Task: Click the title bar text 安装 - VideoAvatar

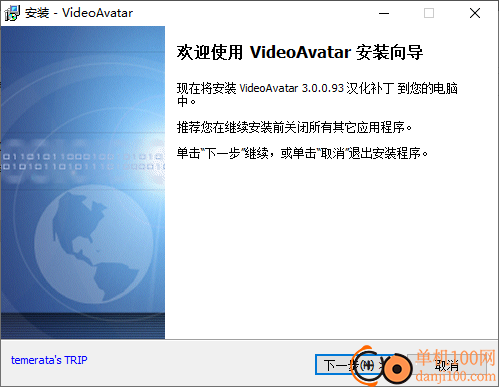Action: tap(79, 13)
